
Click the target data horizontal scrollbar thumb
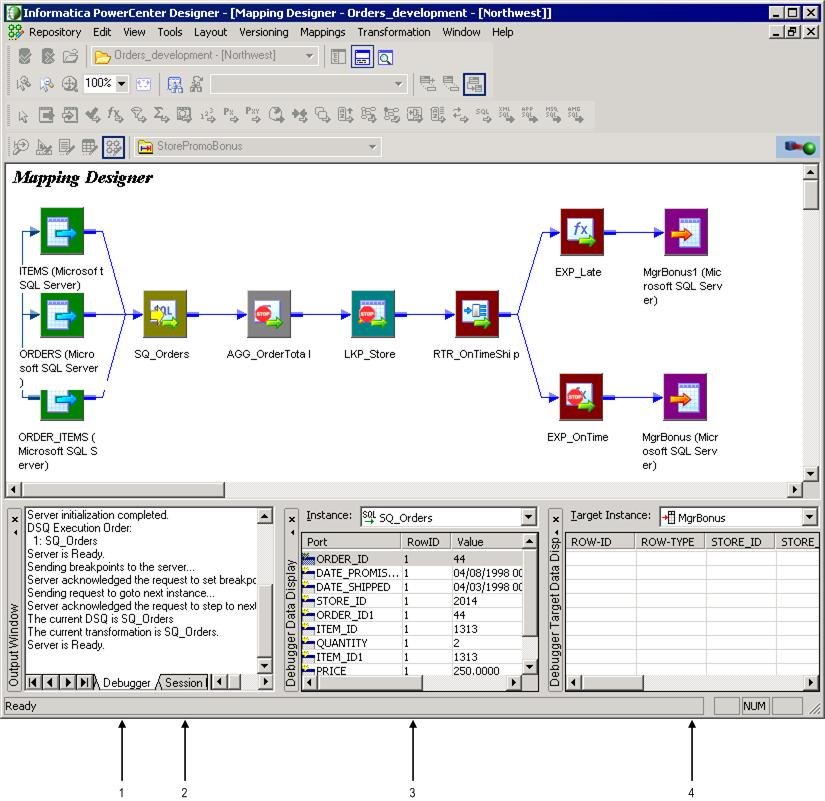pyautogui.click(x=612, y=683)
